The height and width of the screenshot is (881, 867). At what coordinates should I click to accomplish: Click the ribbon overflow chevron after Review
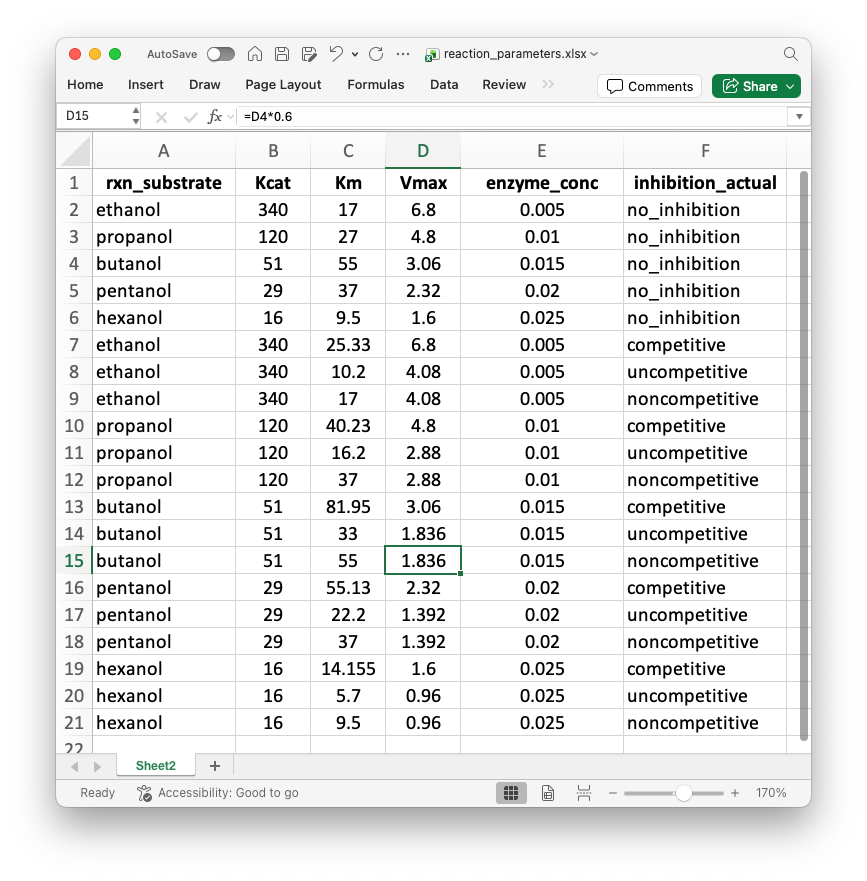click(x=548, y=85)
